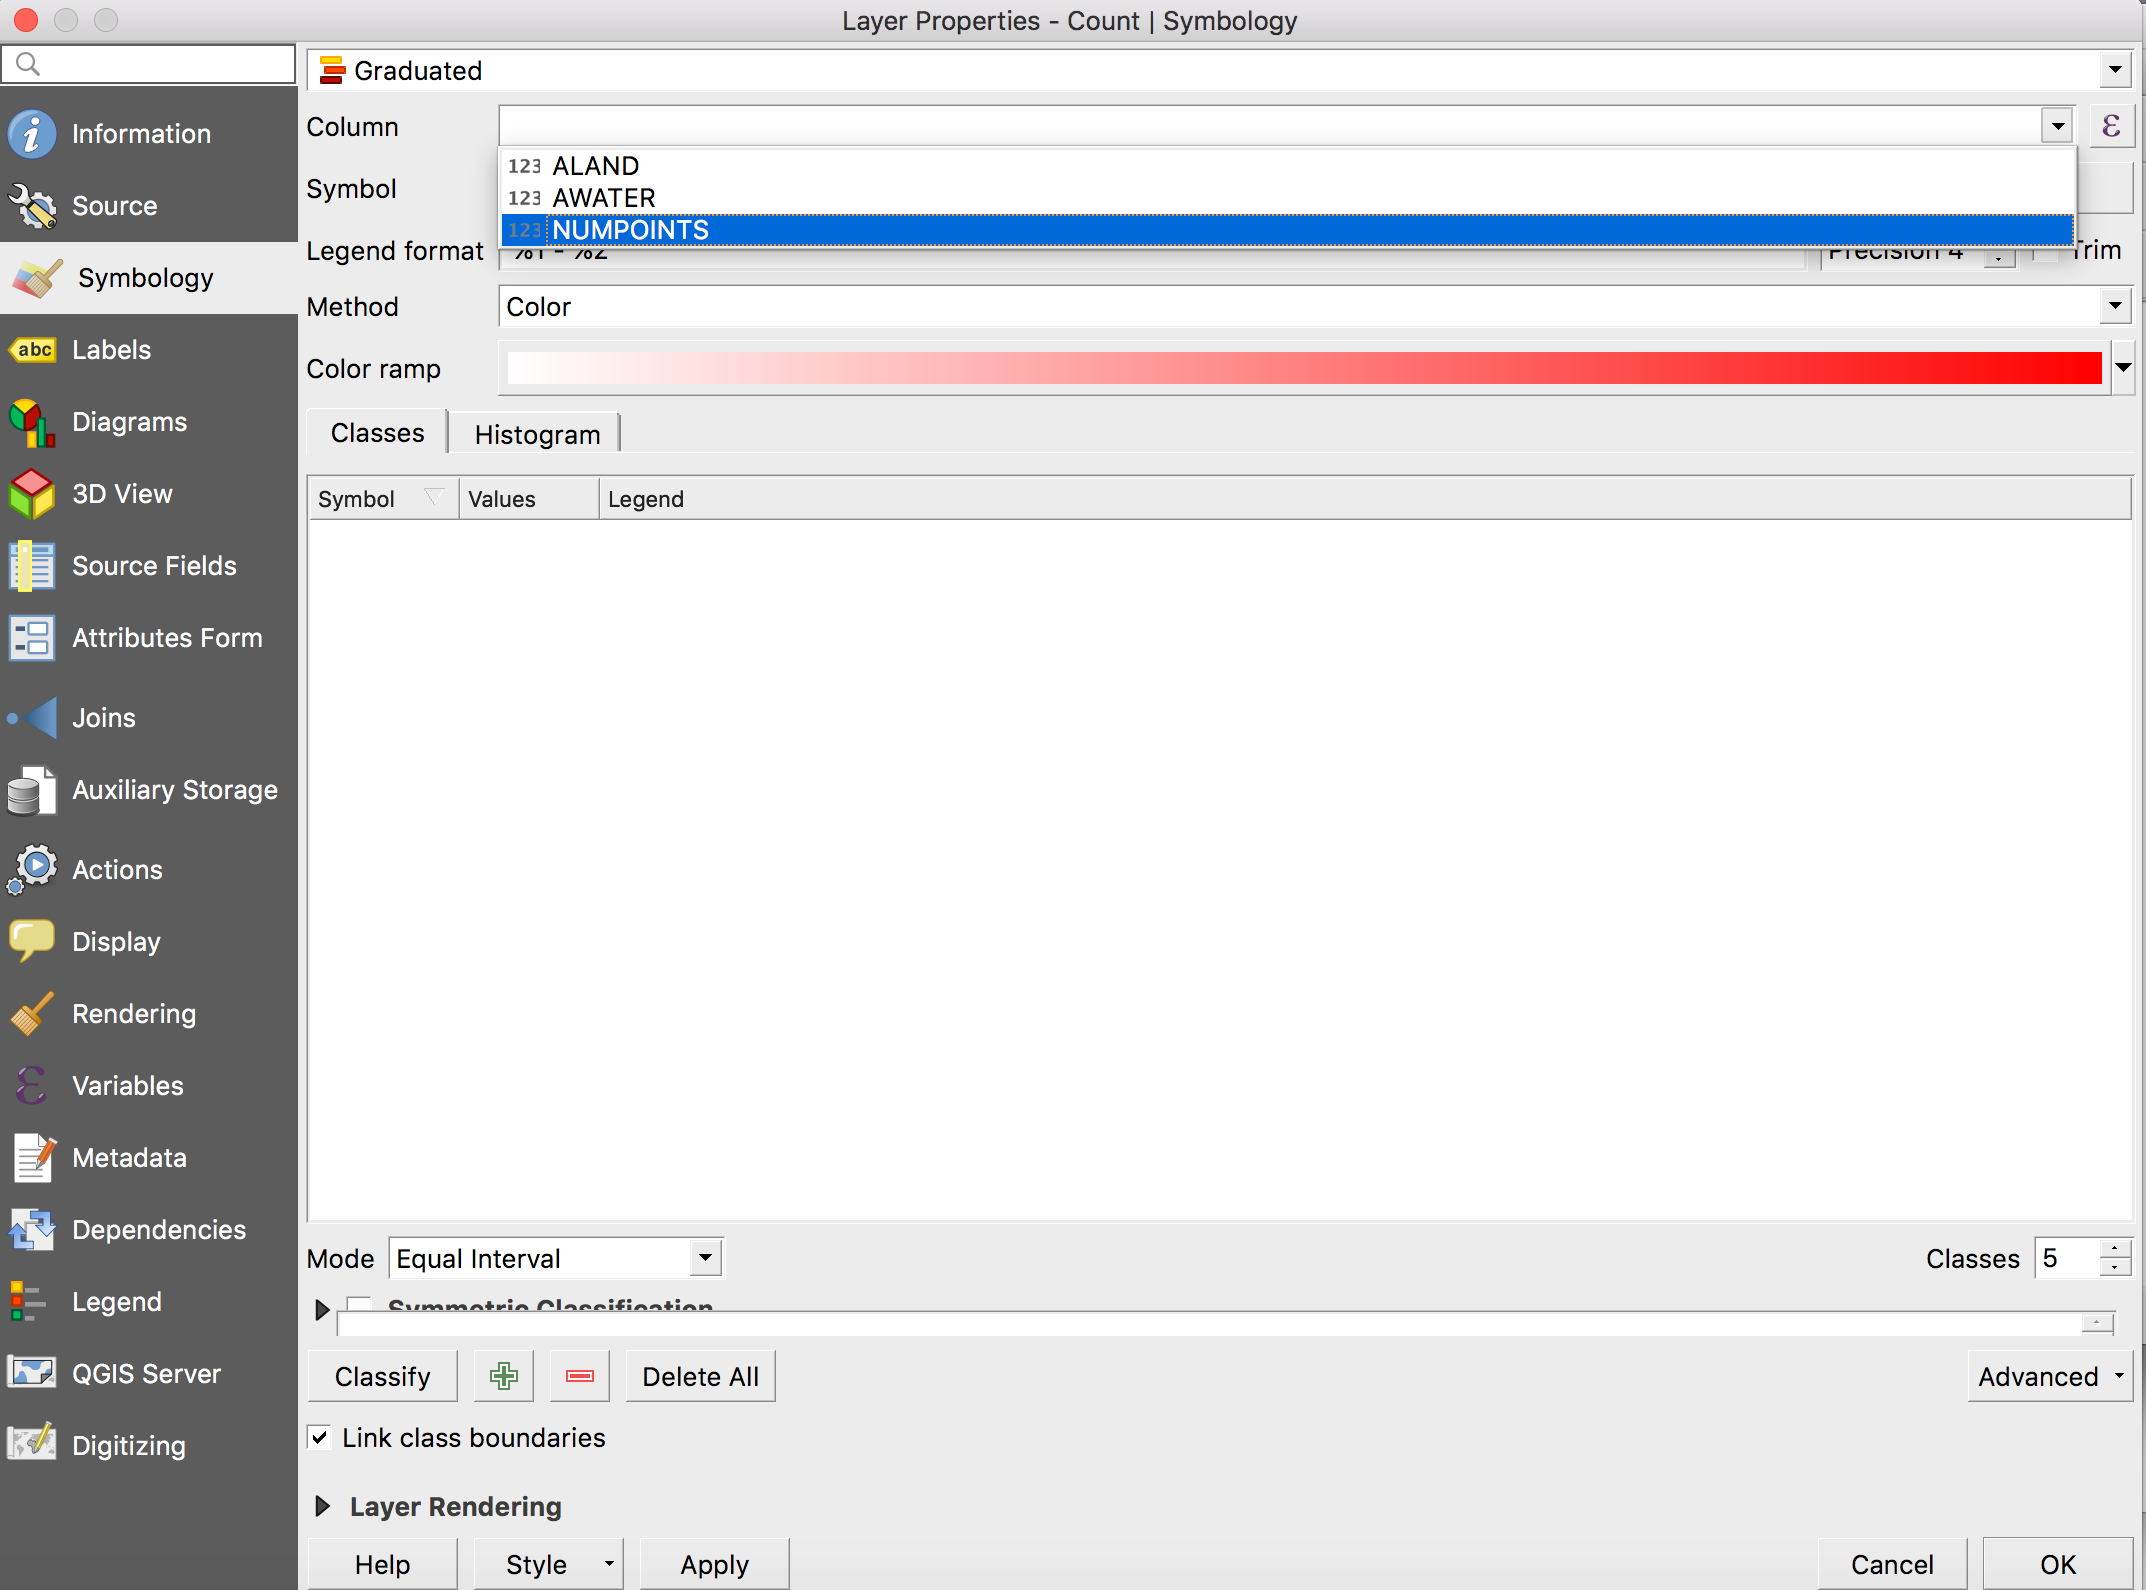Screen dimensions: 2146x1590
Task: Open the Labels abc icon
Action: pyautogui.click(x=34, y=350)
